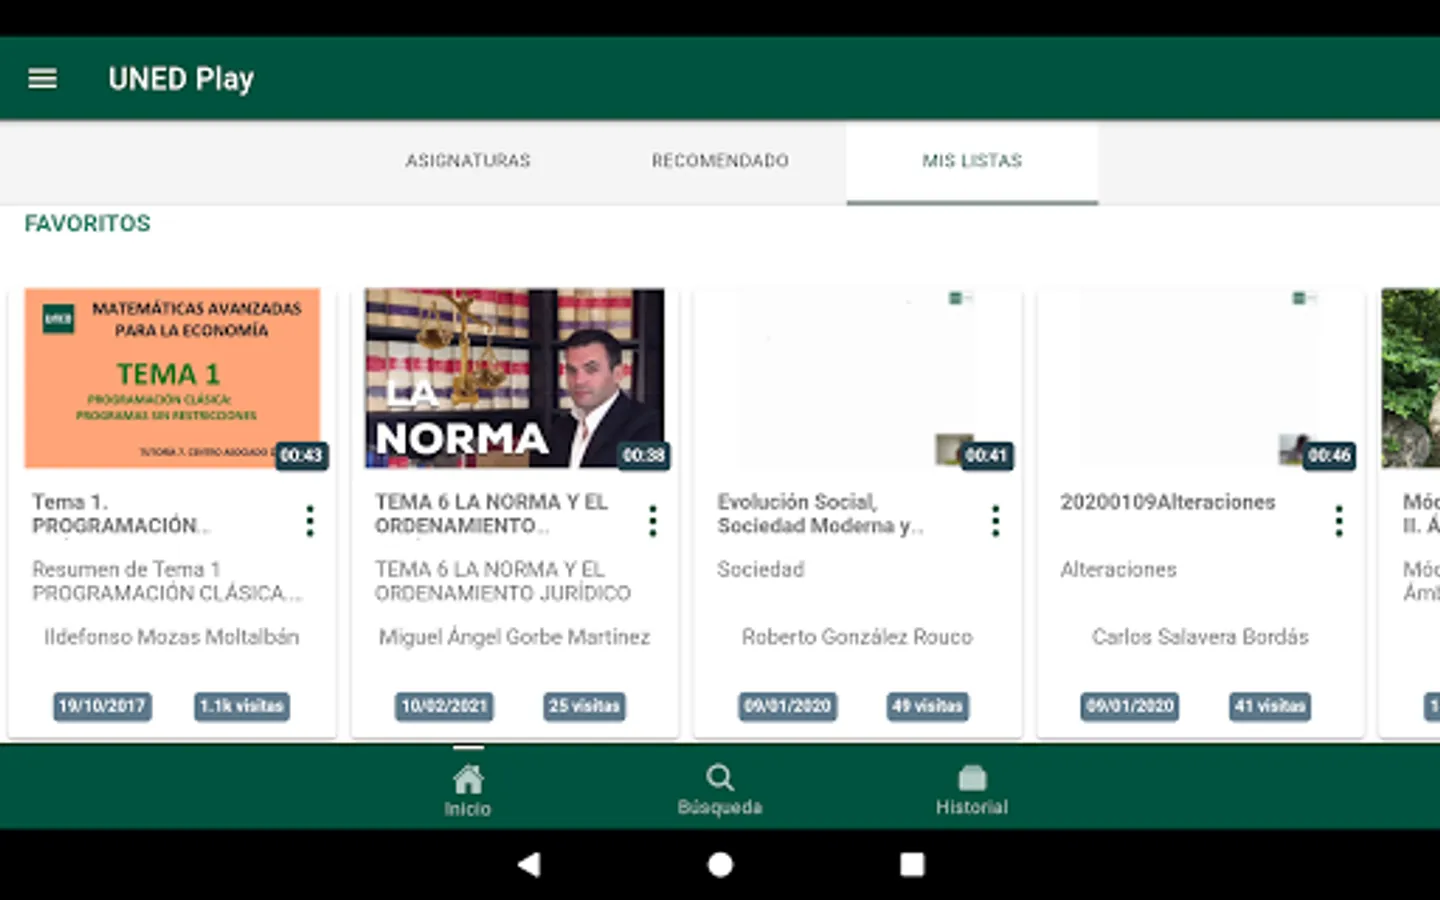Image resolution: width=1440 pixels, height=900 pixels.
Task: Switch to the Asignaturas tab
Action: pyautogui.click(x=468, y=161)
